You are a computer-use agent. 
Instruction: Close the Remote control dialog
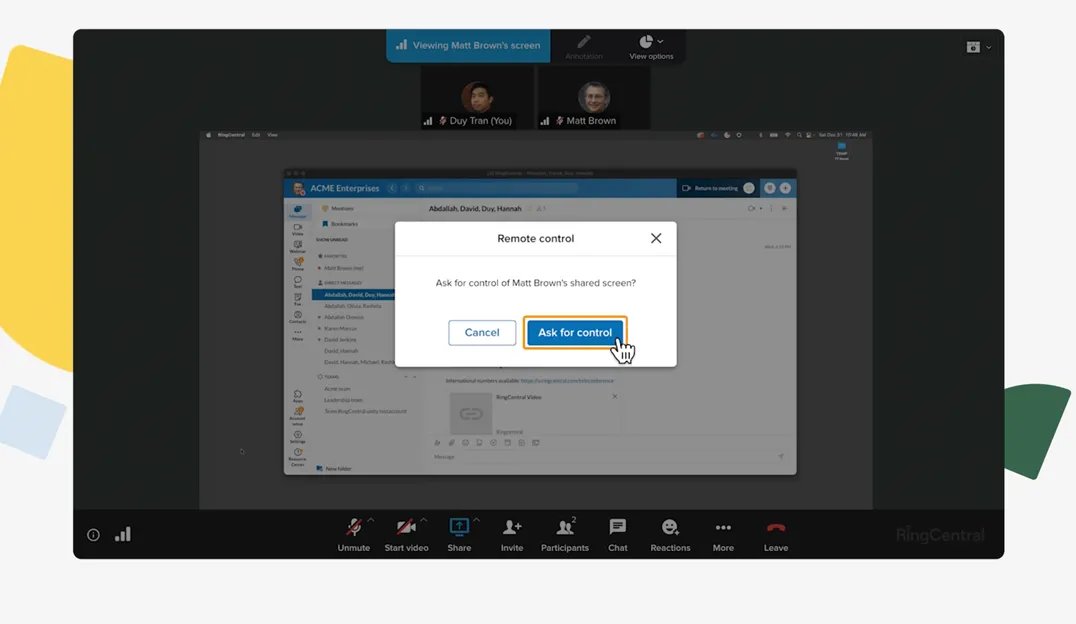(656, 238)
